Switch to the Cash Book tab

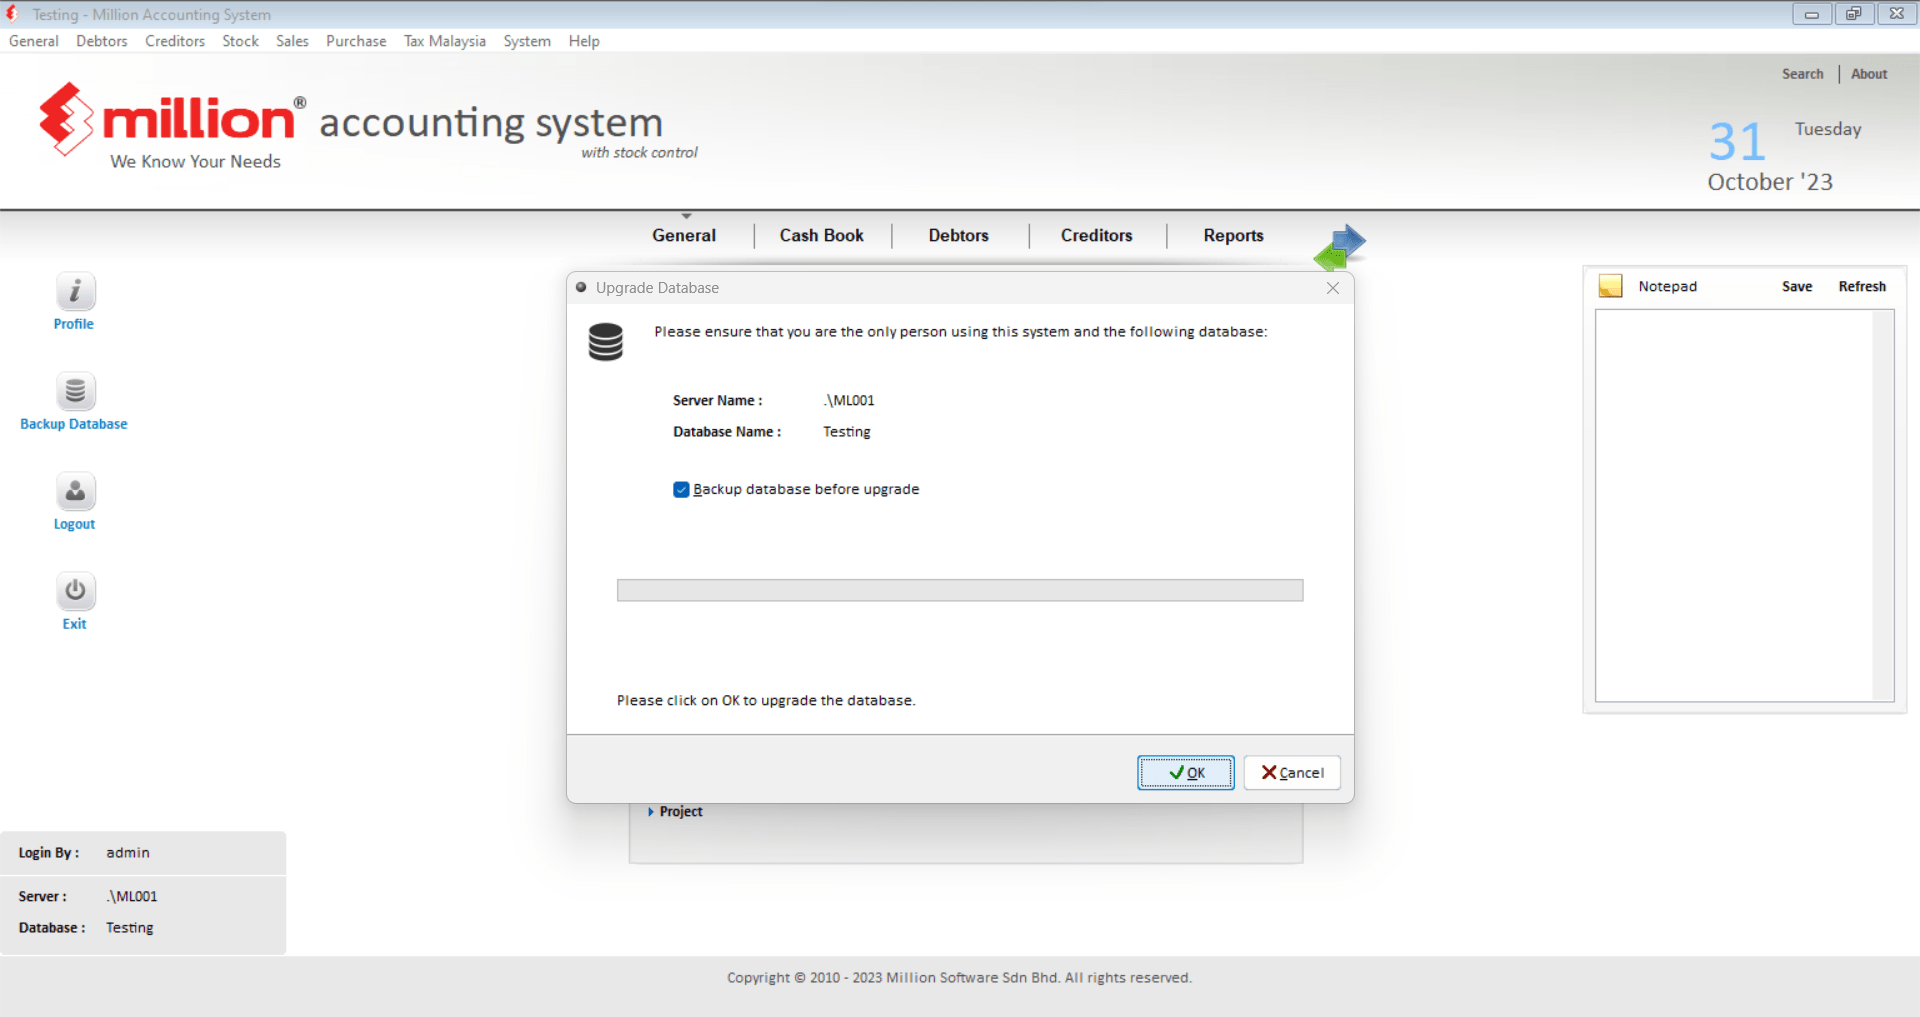pyautogui.click(x=821, y=236)
